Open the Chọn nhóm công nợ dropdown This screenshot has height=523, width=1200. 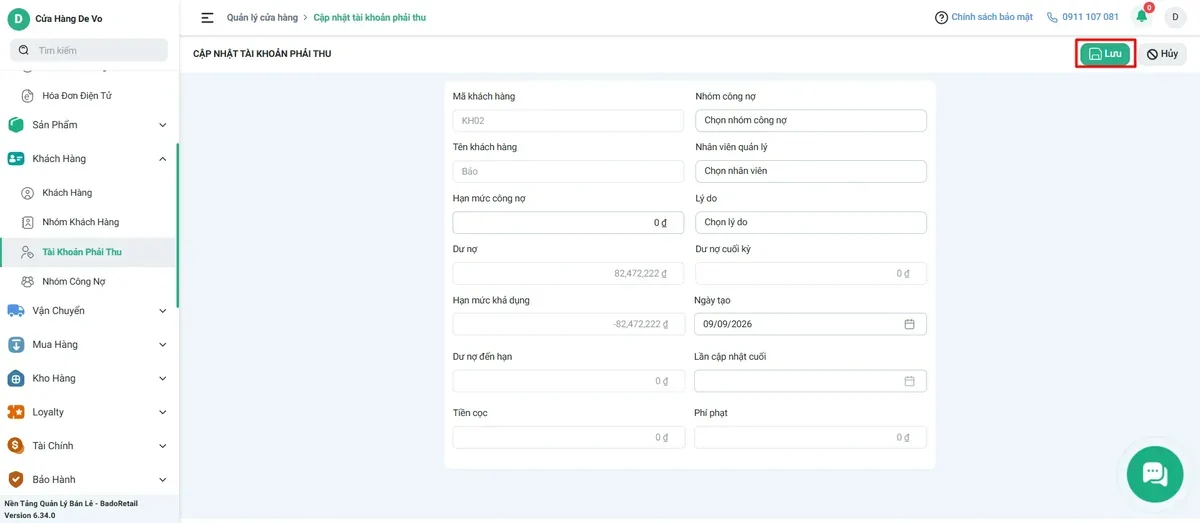tap(811, 120)
